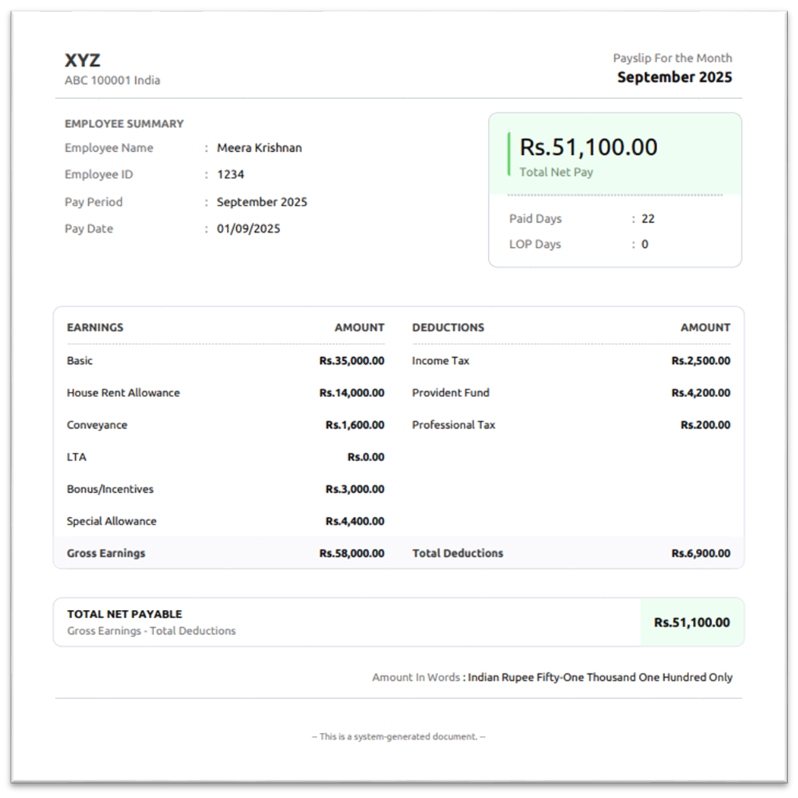This screenshot has width=798, height=798.
Task: Click the ABC 100001 India address line
Action: click(112, 81)
